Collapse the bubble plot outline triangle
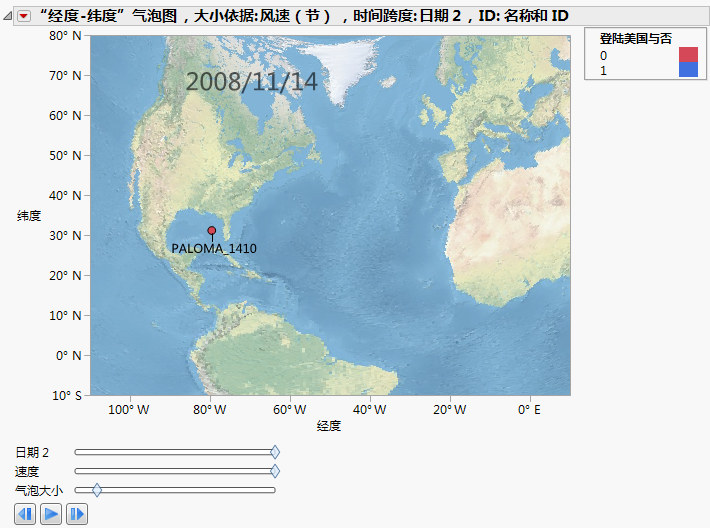Image resolution: width=710 pixels, height=528 pixels. click(8, 15)
